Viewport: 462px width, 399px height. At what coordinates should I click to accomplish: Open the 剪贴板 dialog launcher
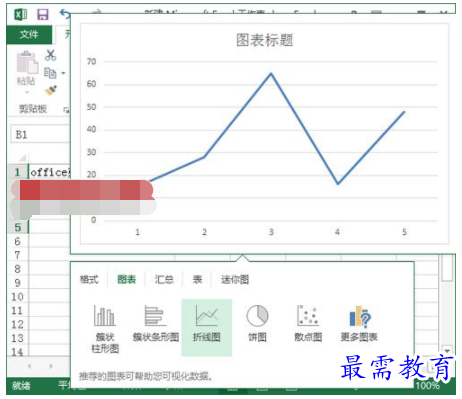(66, 109)
